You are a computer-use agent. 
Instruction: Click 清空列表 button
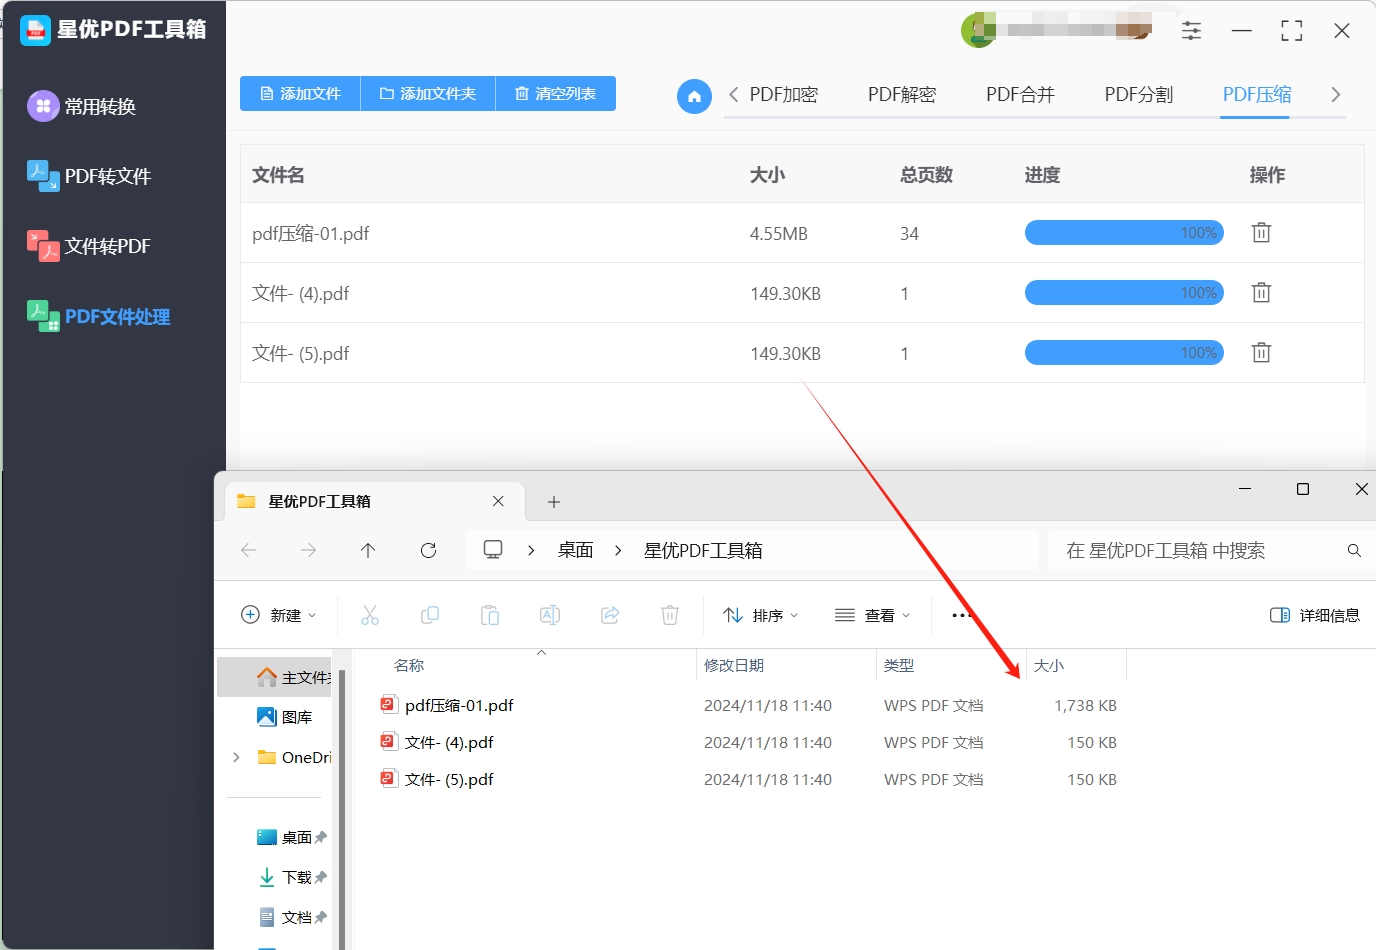coord(555,93)
